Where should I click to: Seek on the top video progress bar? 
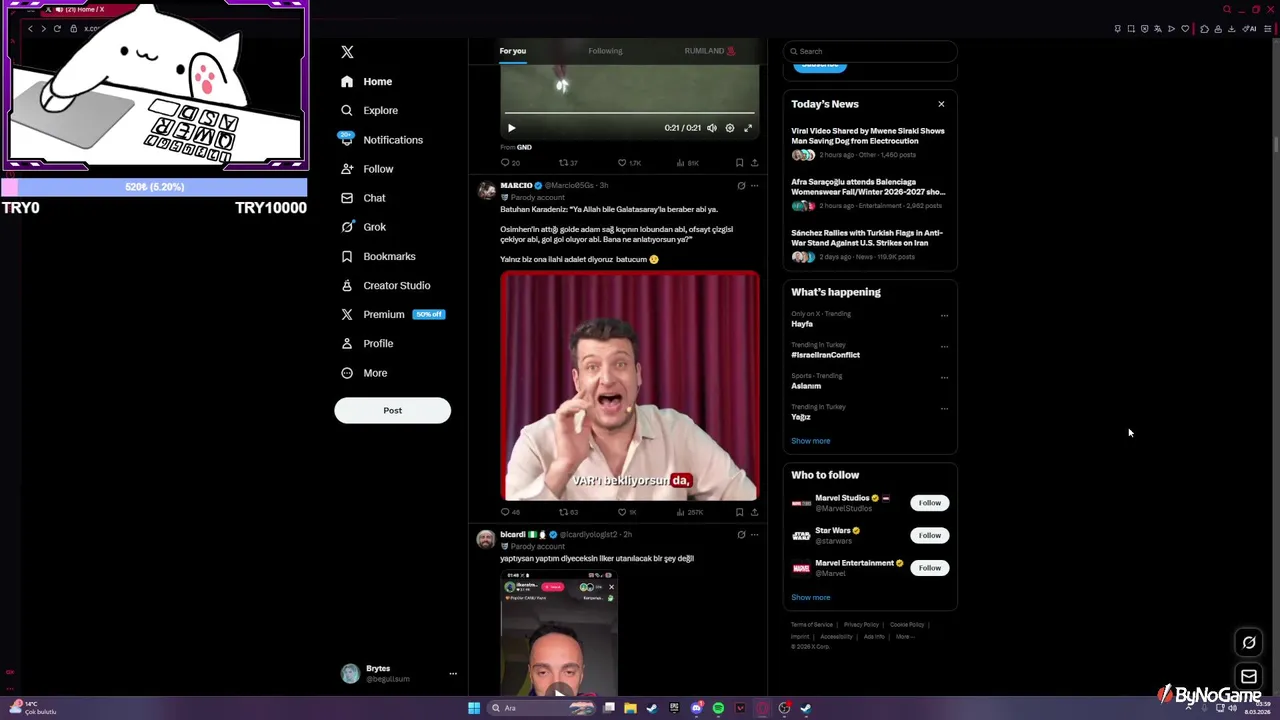629,113
